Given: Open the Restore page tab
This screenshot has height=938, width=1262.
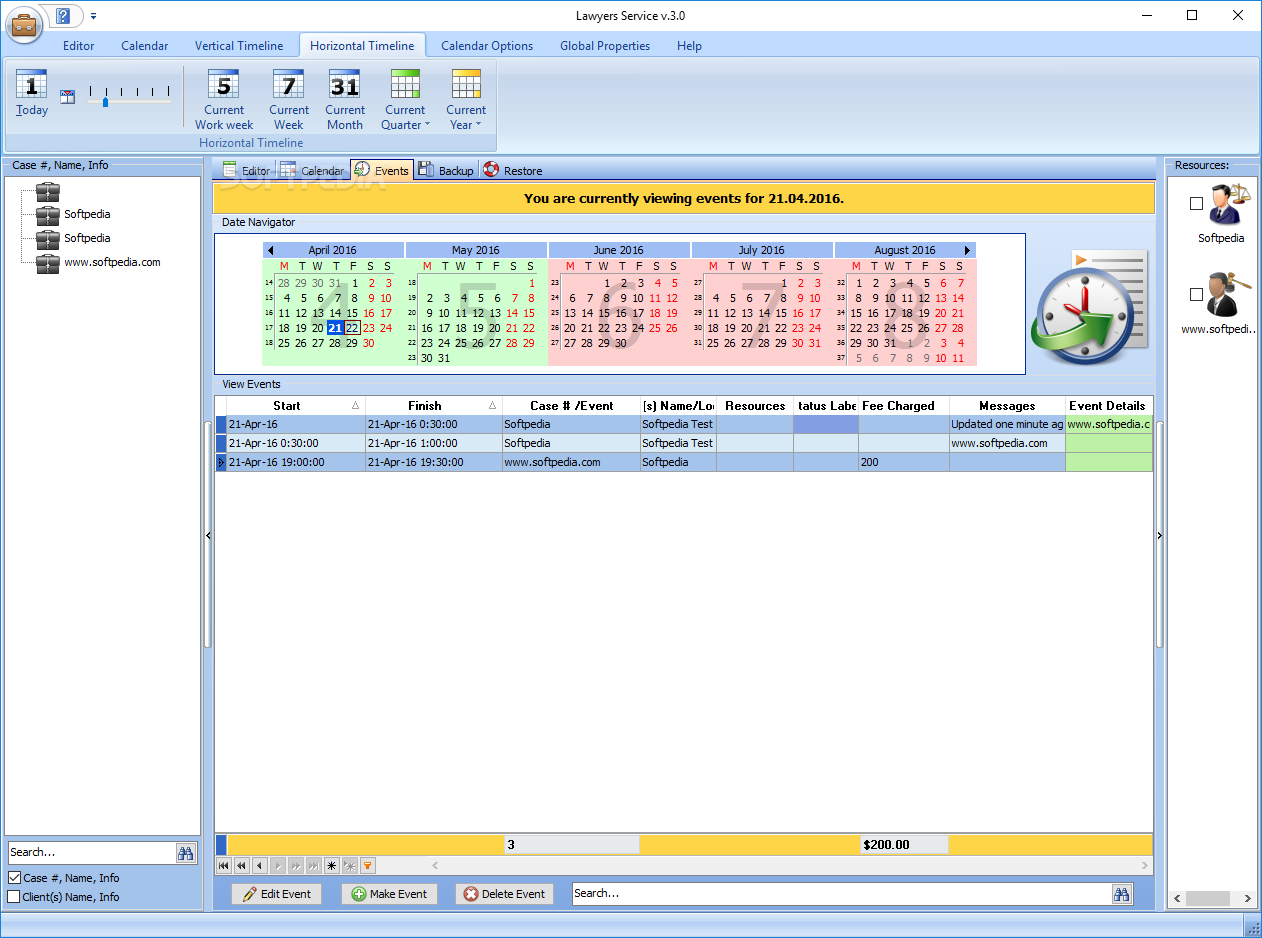Looking at the screenshot, I should (x=512, y=171).
